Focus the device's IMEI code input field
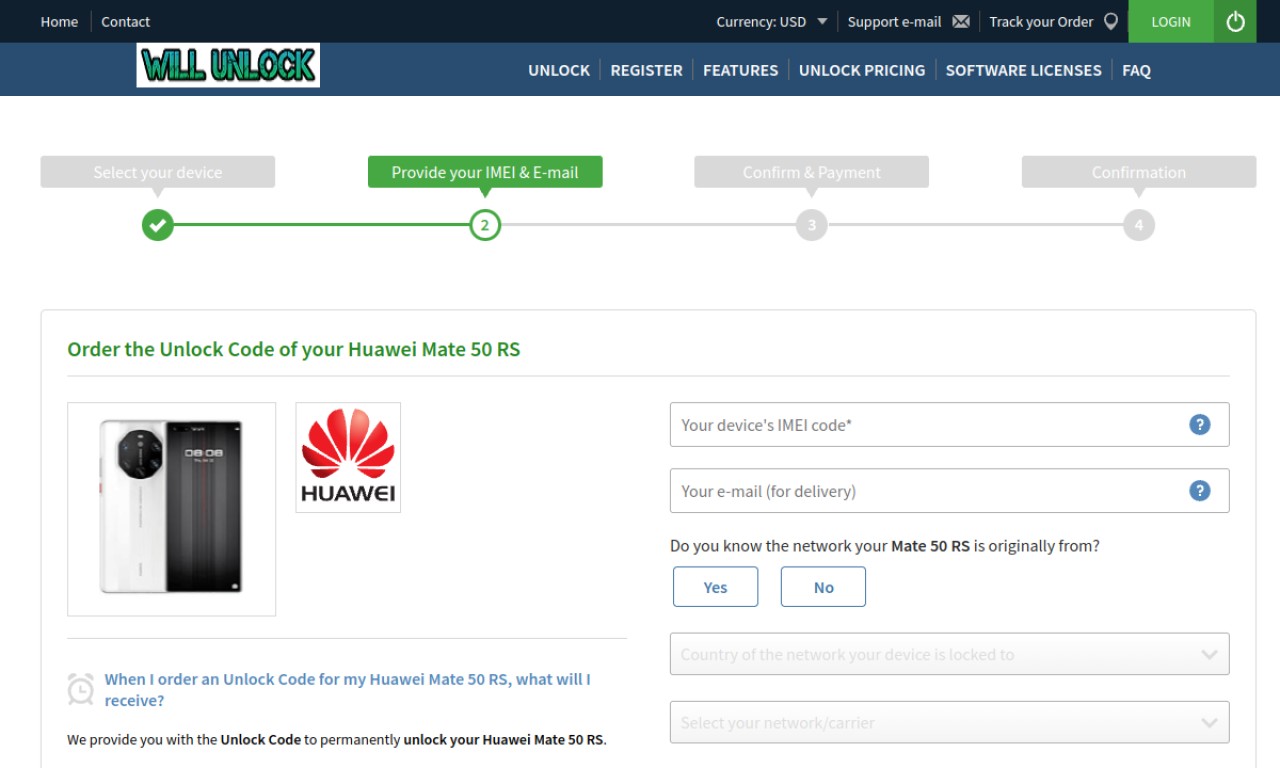Screen dimensions: 1280x768 949,424
